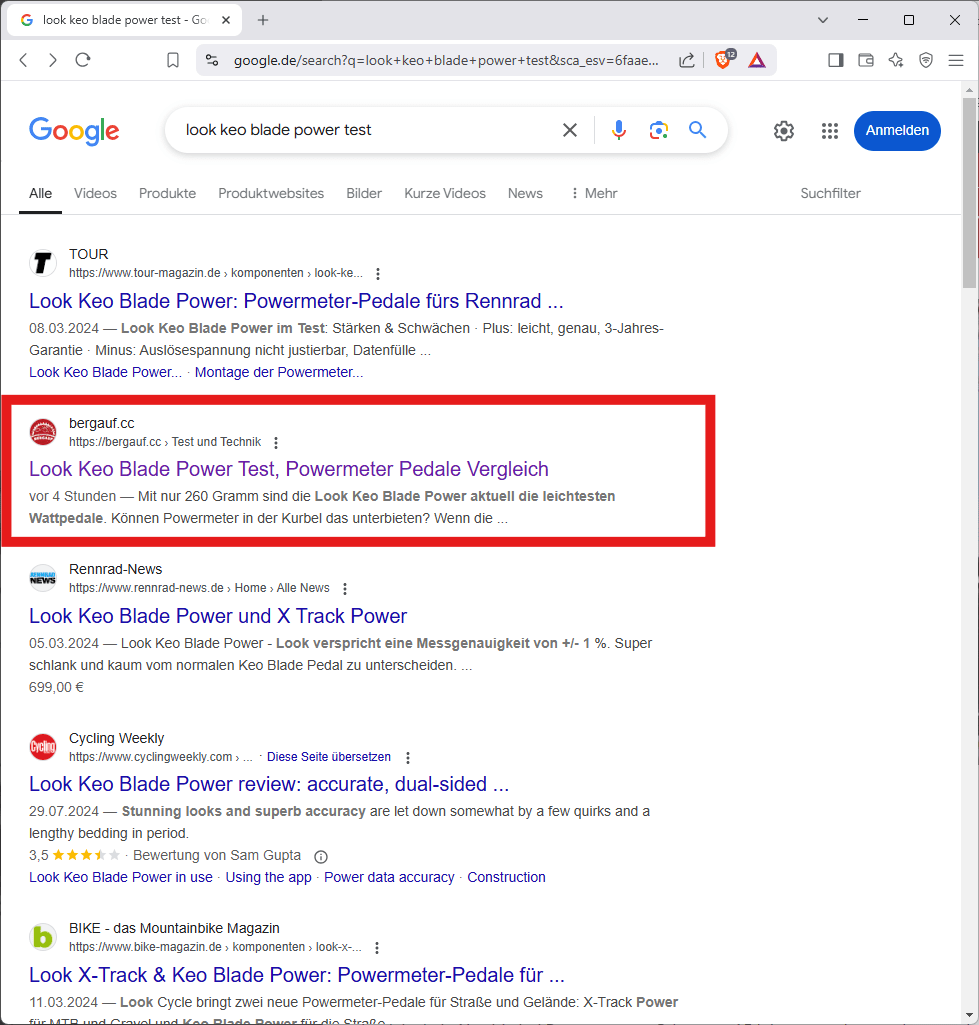Open Brave Rewards triangle icon
Image resolution: width=979 pixels, height=1025 pixels.
click(757, 60)
